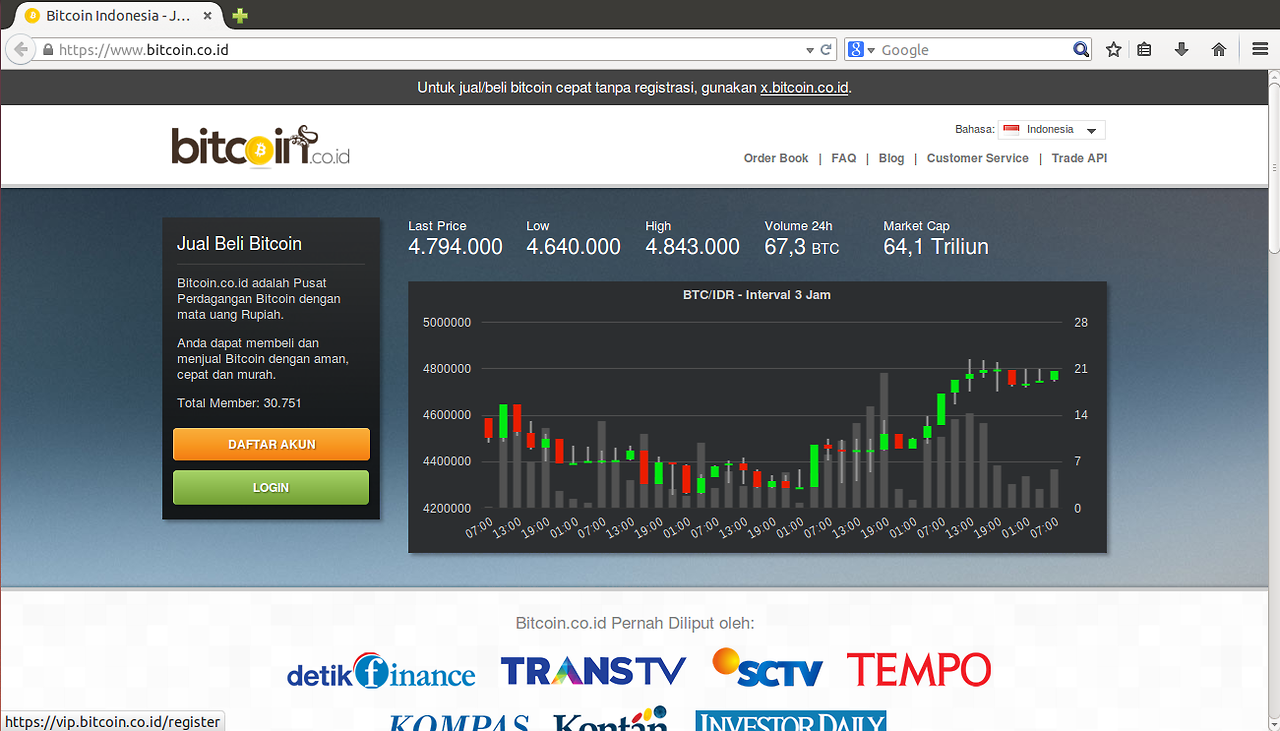Click the TEMPO logo
The image size is (1280, 731).
919,670
